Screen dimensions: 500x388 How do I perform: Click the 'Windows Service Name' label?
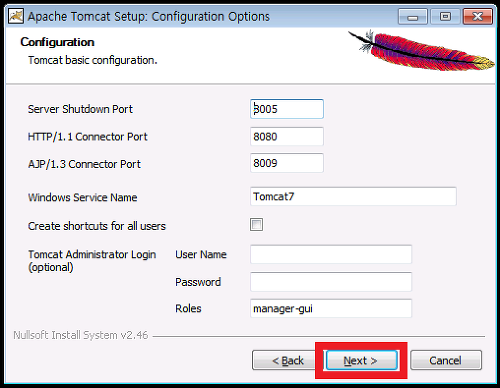tap(83, 197)
